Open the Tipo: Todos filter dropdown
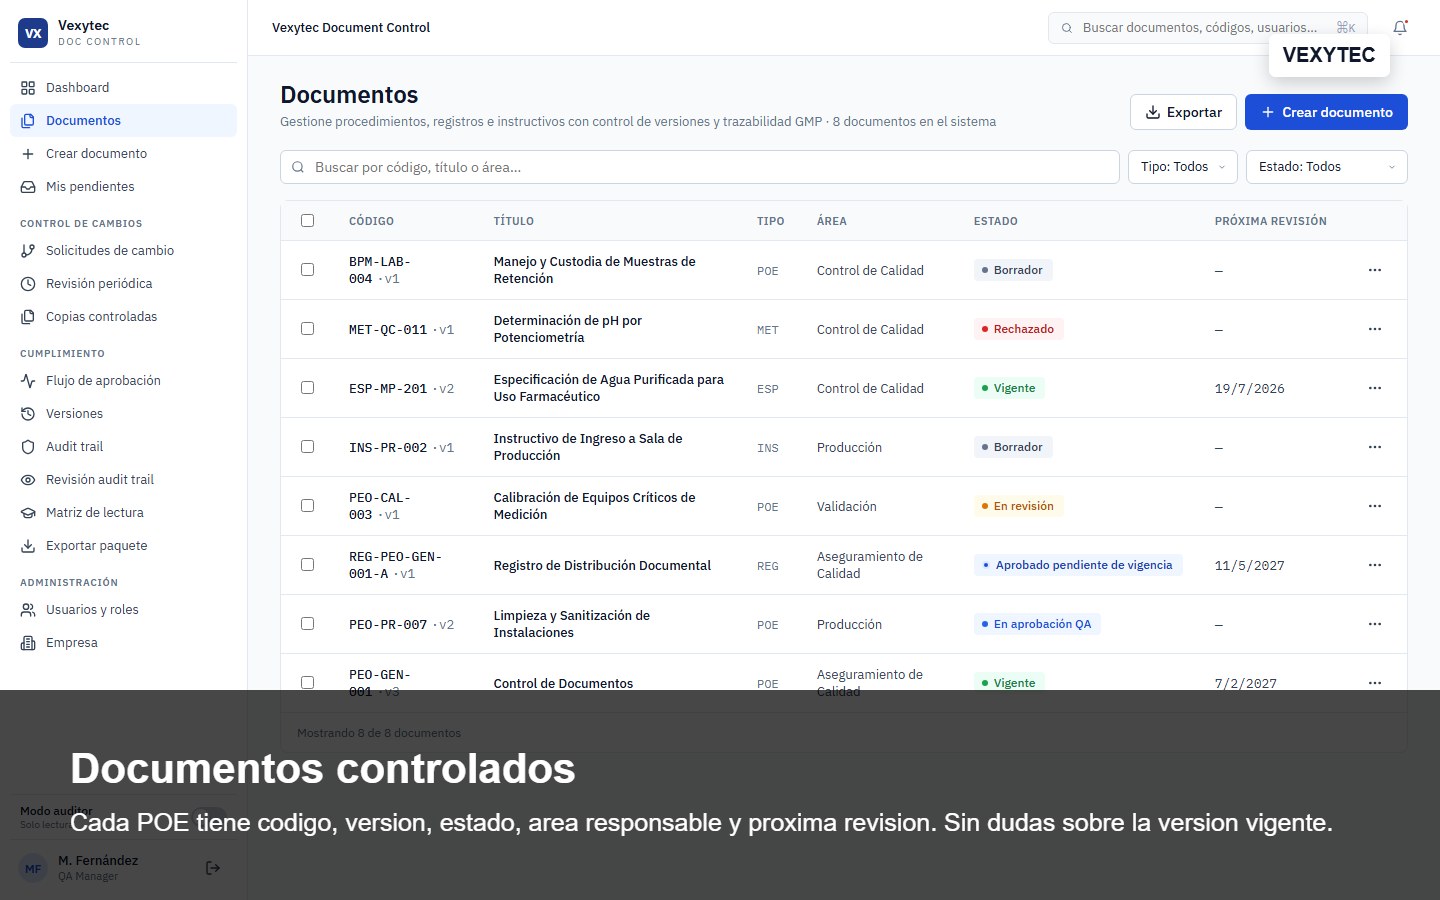 [1183, 167]
